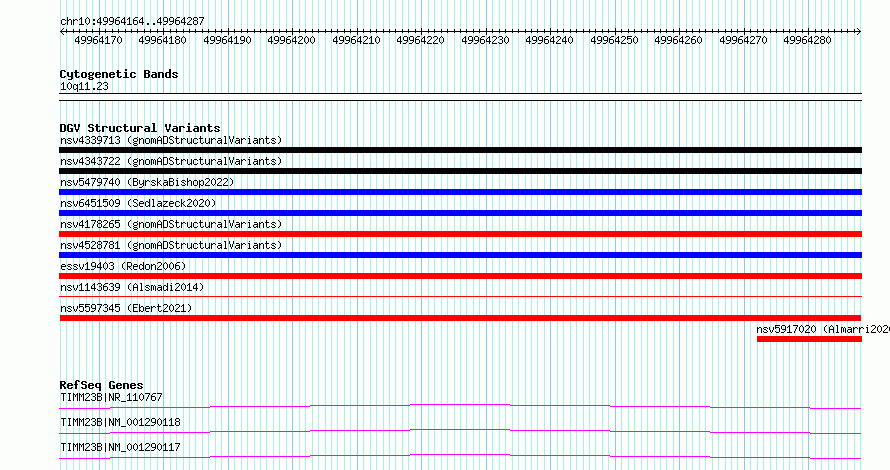Click the magenta line for TIMM23B|NM_001290118
The width and height of the screenshot is (890, 470).
460,431
